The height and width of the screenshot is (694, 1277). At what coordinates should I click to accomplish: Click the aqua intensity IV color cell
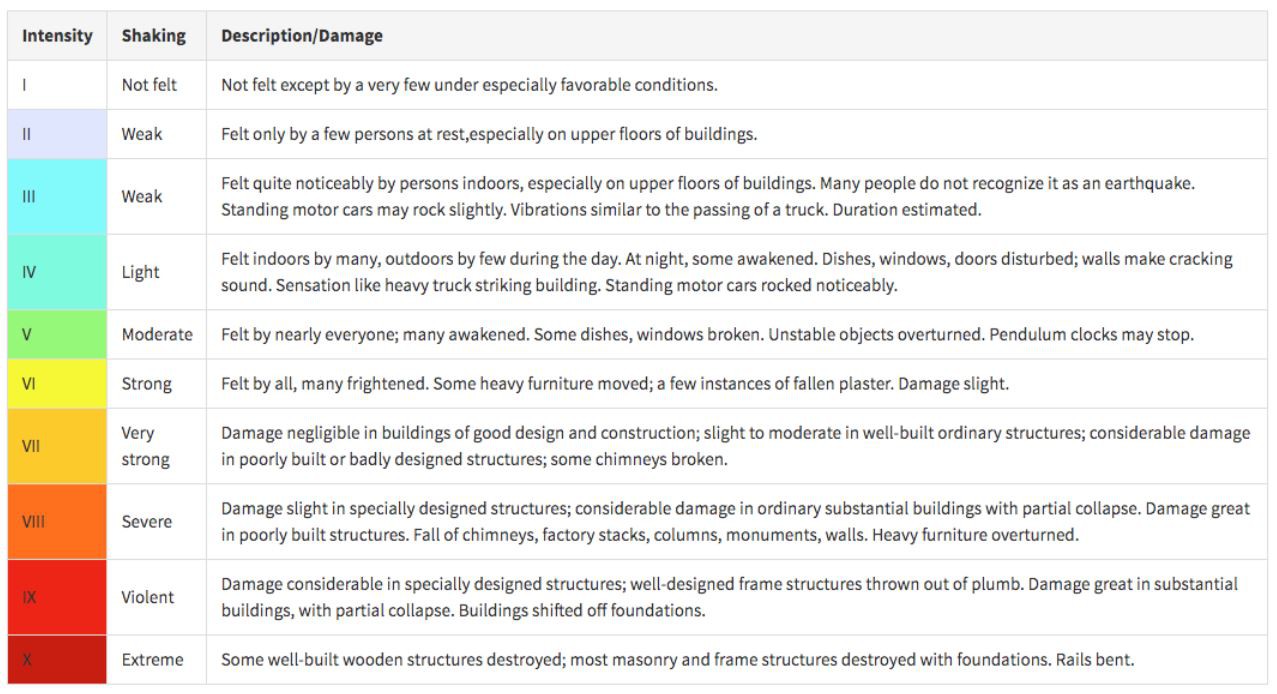click(57, 272)
